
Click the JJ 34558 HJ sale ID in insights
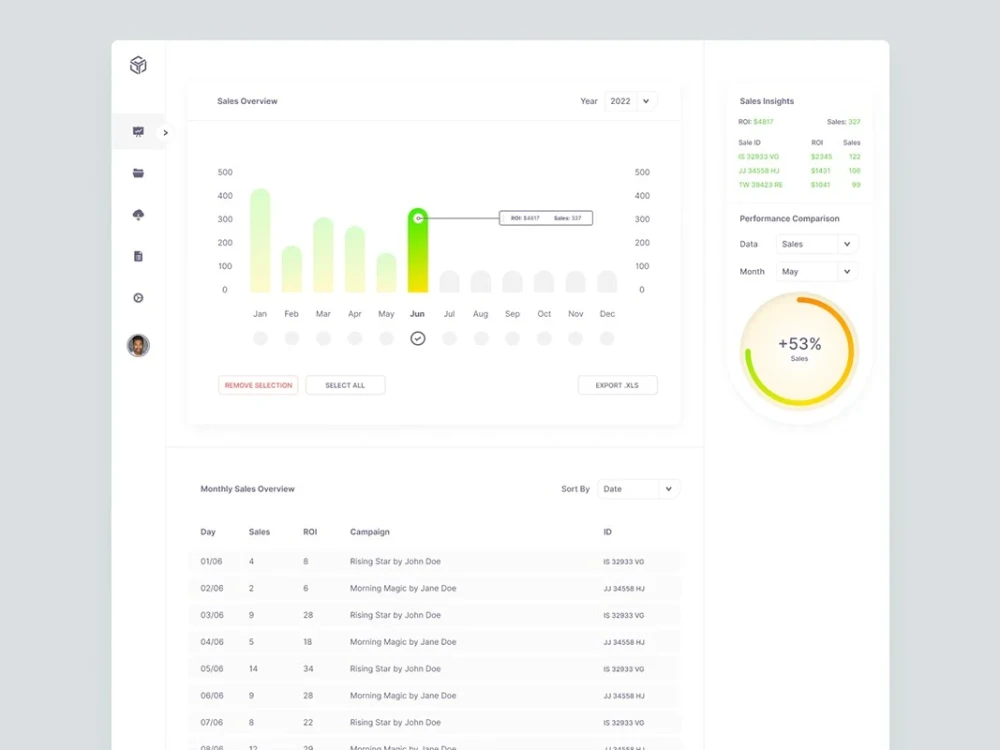[758, 170]
